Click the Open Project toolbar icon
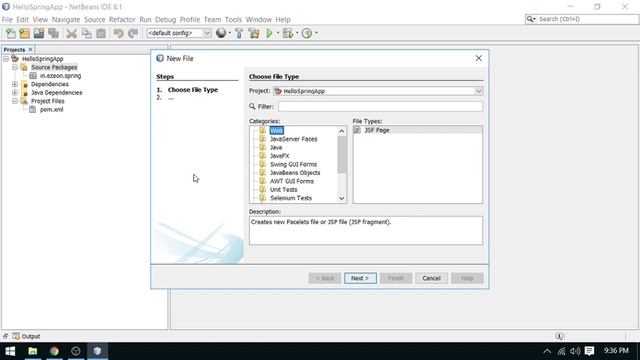 [x=39, y=33]
